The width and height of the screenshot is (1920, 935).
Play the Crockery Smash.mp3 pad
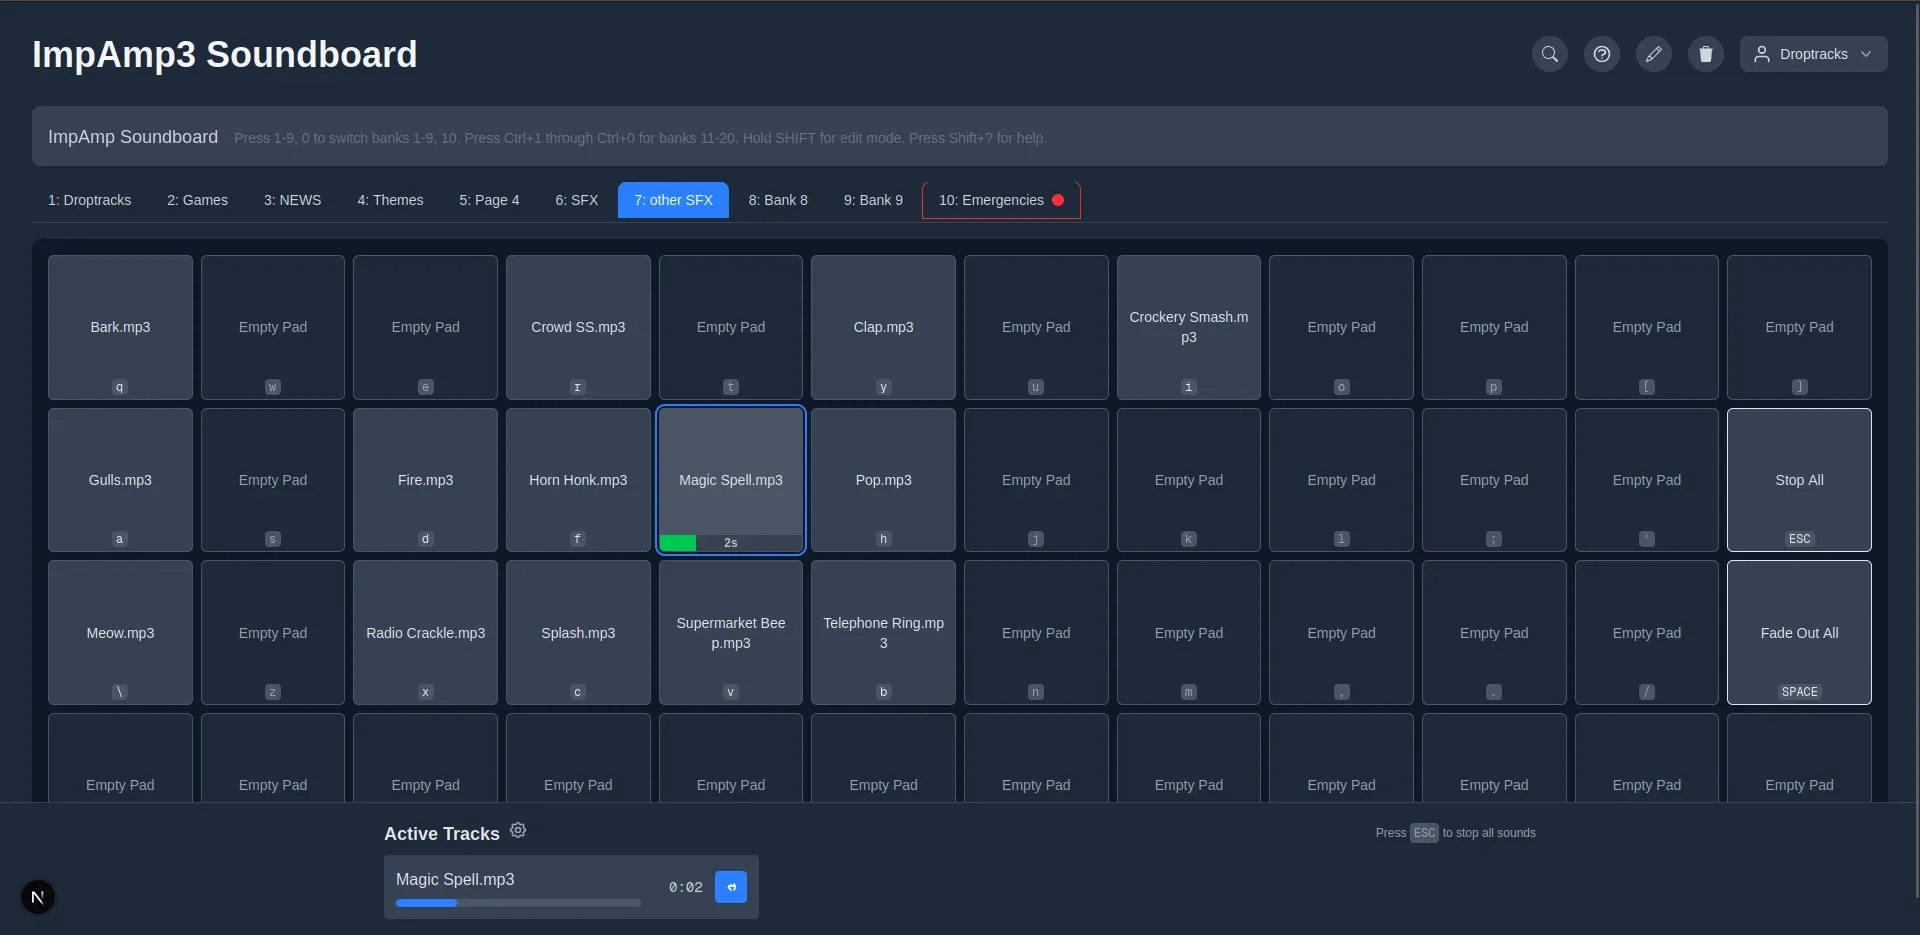[1188, 327]
